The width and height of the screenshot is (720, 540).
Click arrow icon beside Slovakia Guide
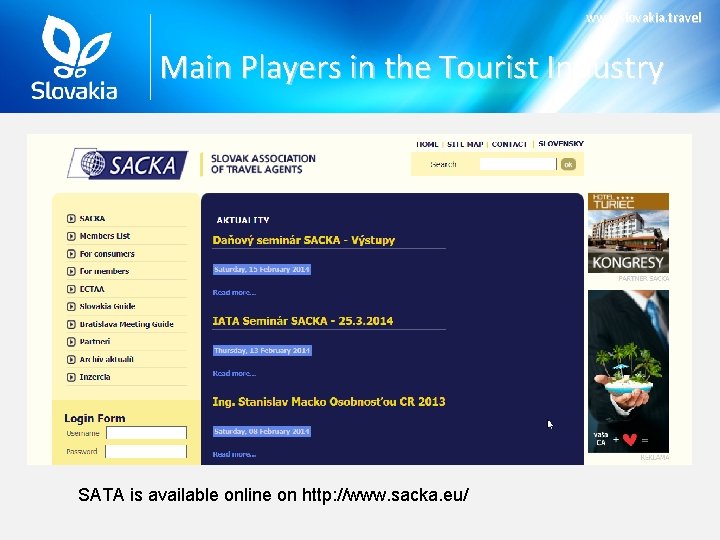(x=71, y=306)
